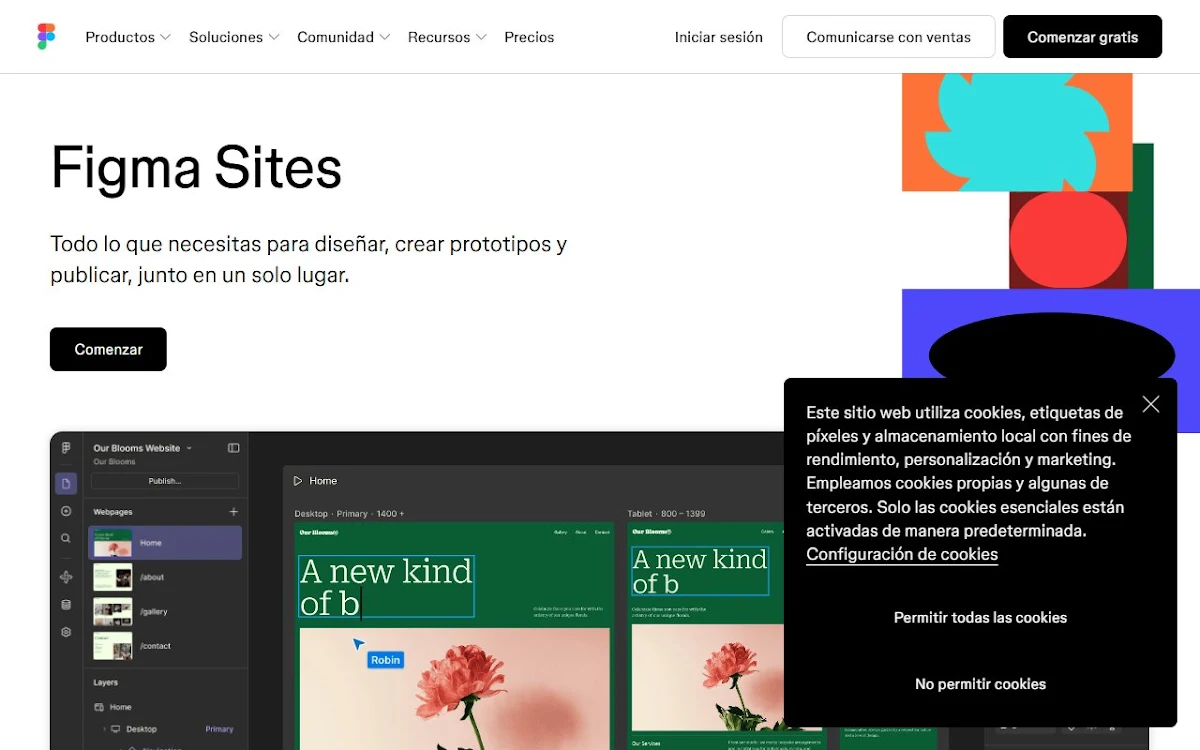The height and width of the screenshot is (750, 1200).
Task: Click Iniciar sesión
Action: [x=719, y=37]
